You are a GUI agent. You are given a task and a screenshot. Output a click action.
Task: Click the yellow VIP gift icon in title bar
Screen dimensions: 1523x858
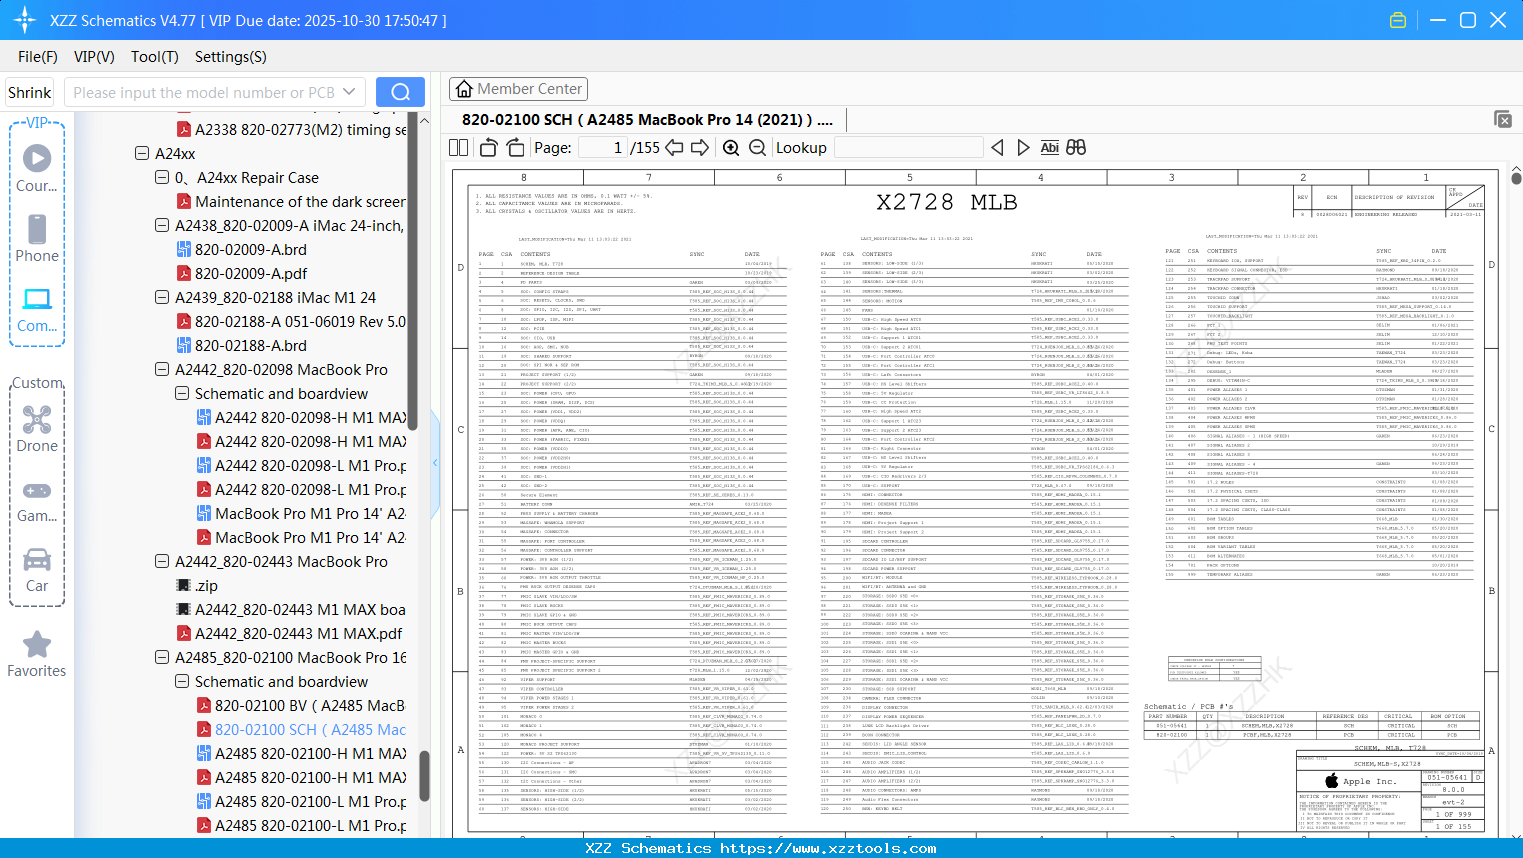pos(1398,20)
